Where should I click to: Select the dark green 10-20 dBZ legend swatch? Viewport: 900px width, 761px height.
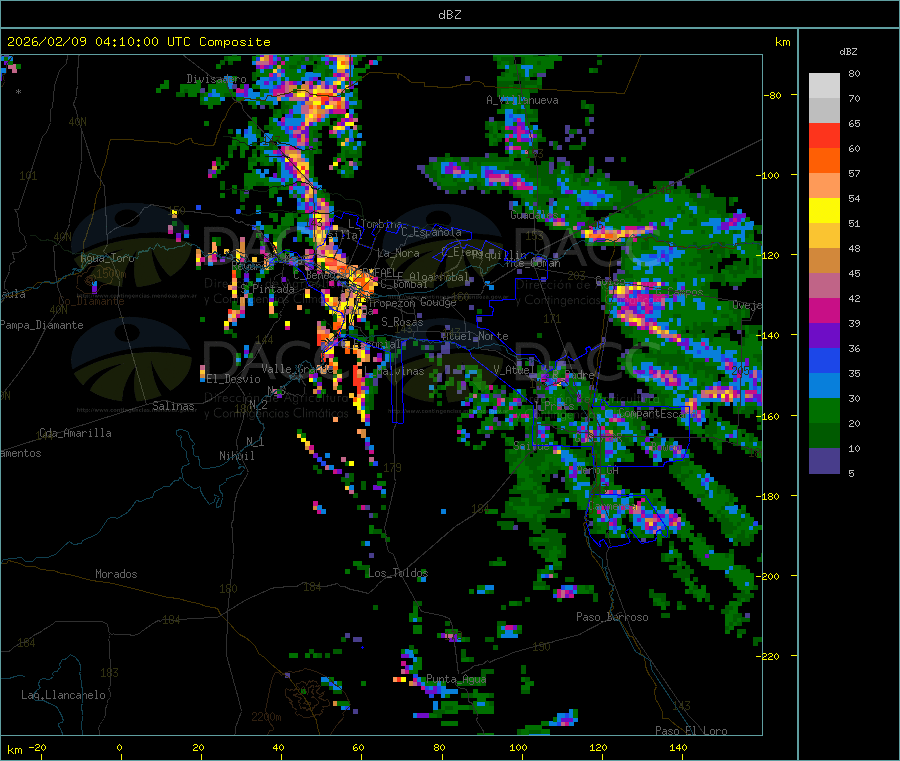tap(824, 436)
